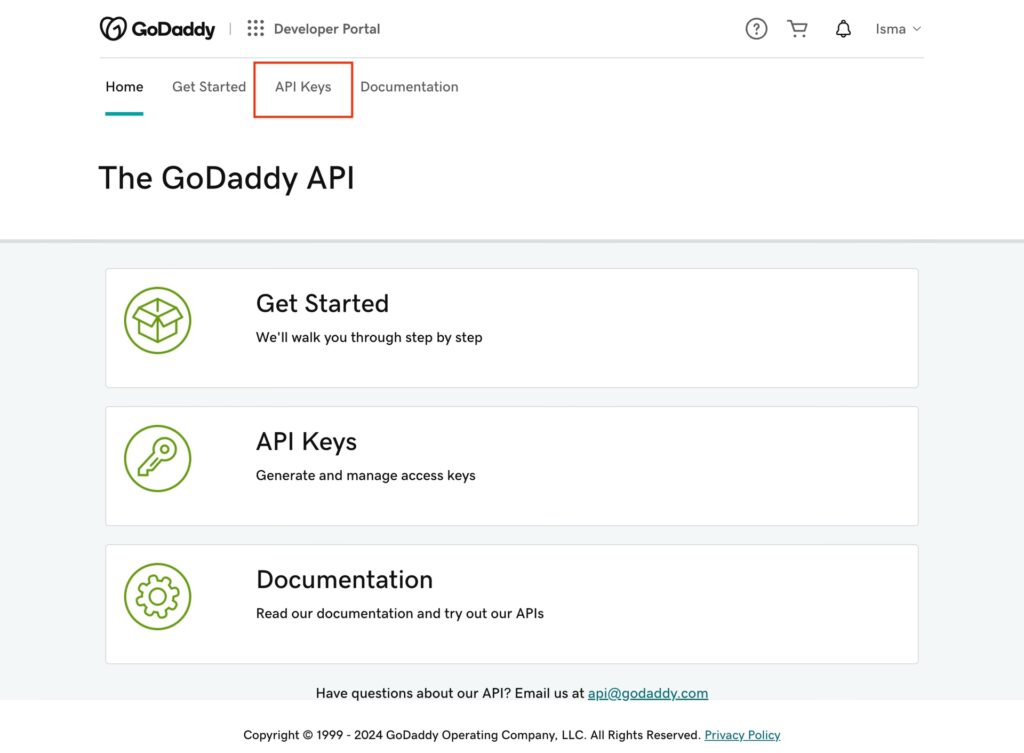Open the API Keys tab
This screenshot has width=1024, height=753.
click(303, 87)
